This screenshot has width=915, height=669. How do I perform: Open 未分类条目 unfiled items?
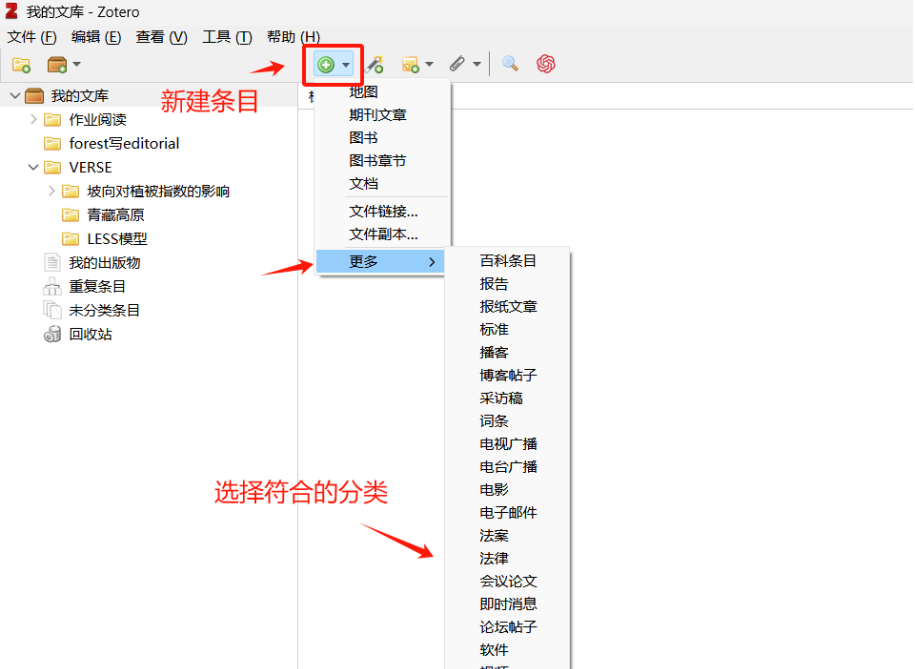coord(104,311)
